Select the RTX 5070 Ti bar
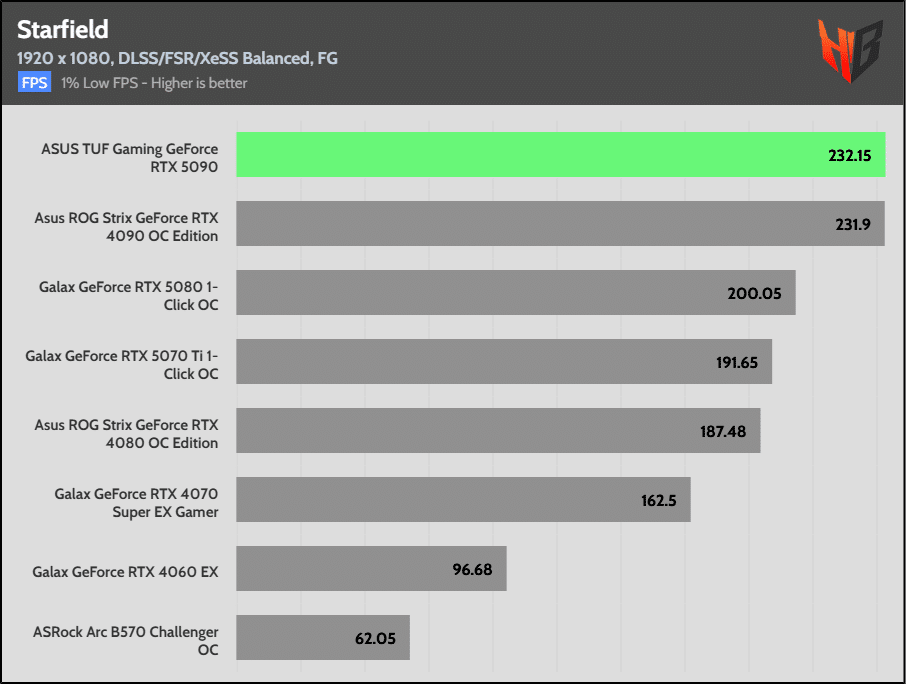The image size is (906, 684). point(504,362)
